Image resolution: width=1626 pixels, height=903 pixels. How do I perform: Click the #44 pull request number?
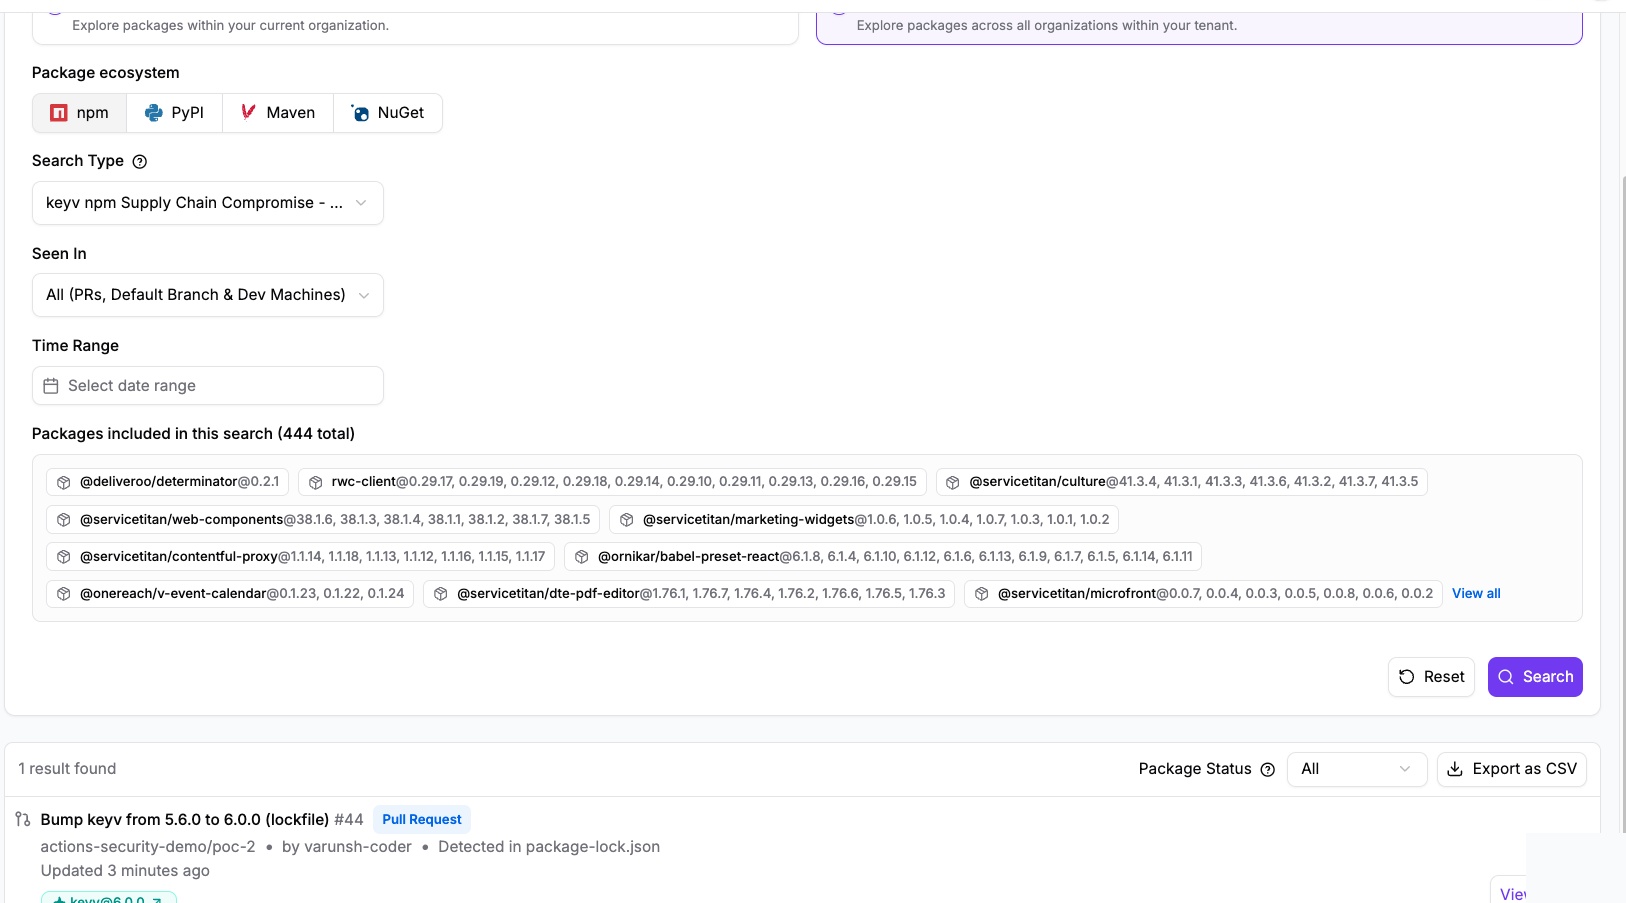coord(349,820)
